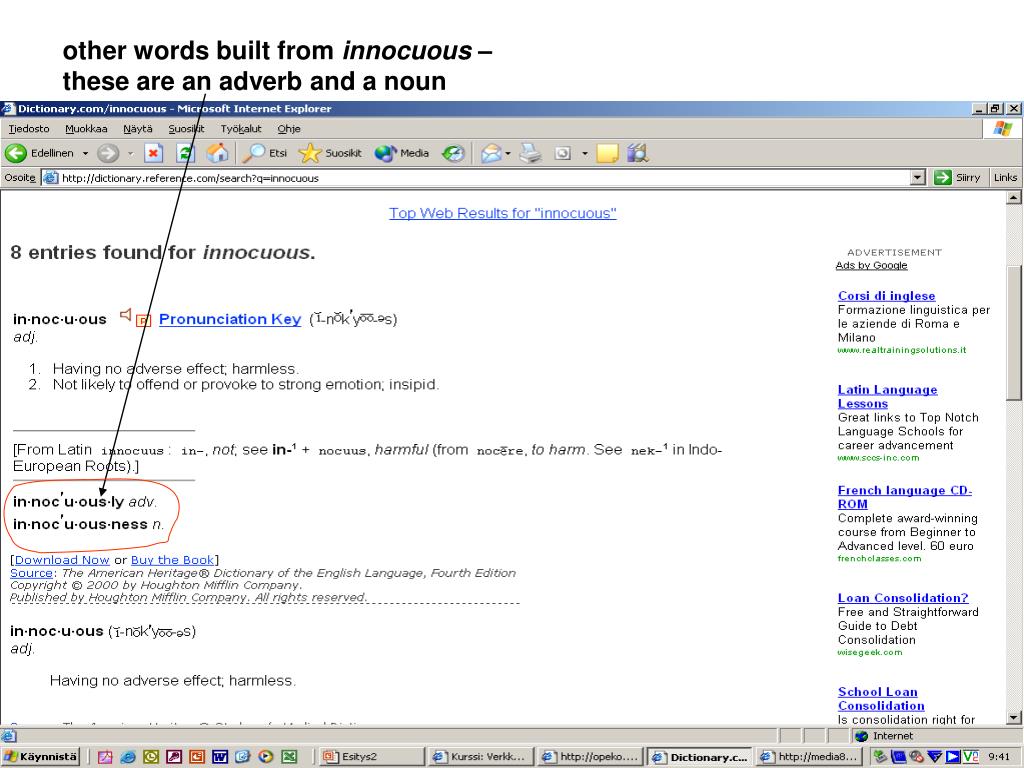Viewport: 1024px width, 768px height.
Task: Open the Ohje menu
Action: [289, 129]
